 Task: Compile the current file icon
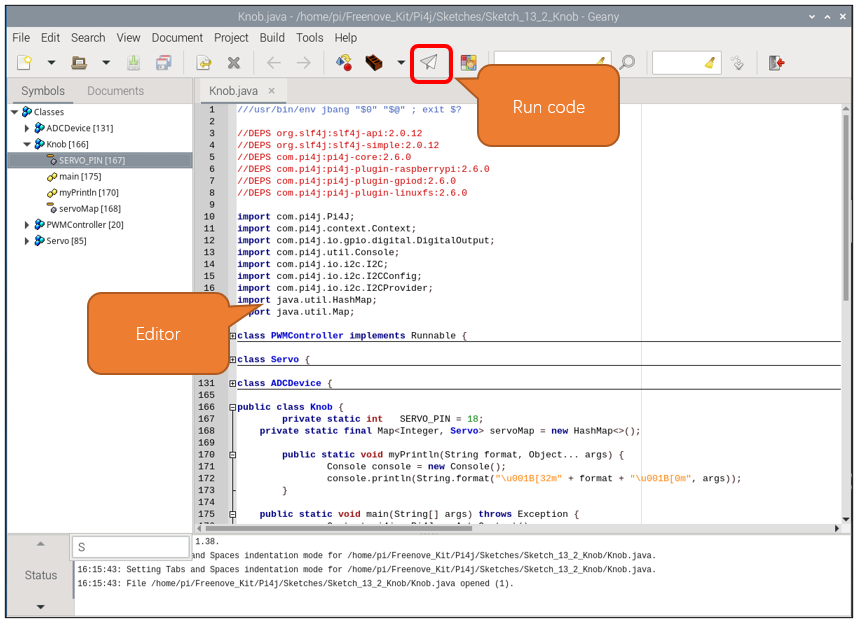tap(344, 63)
